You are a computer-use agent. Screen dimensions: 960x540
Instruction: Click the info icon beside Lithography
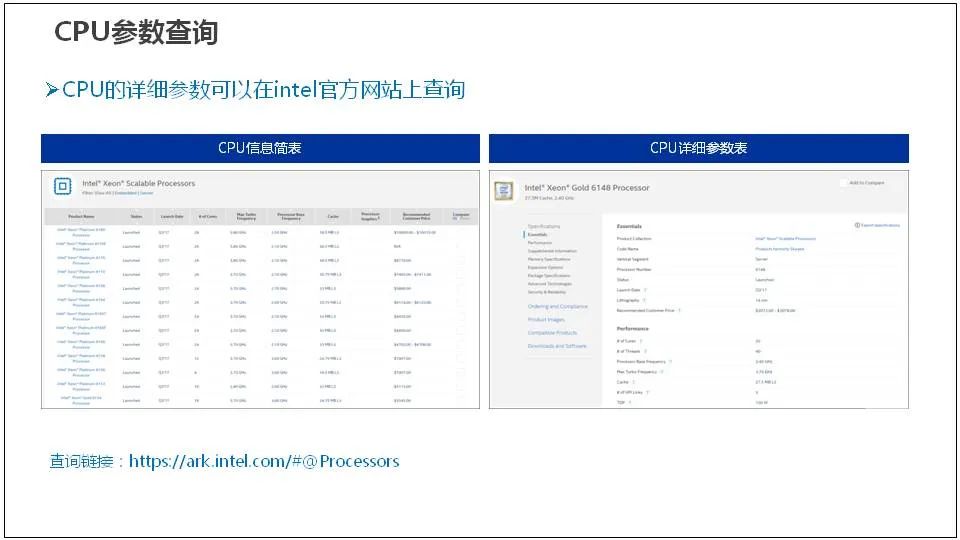(645, 300)
